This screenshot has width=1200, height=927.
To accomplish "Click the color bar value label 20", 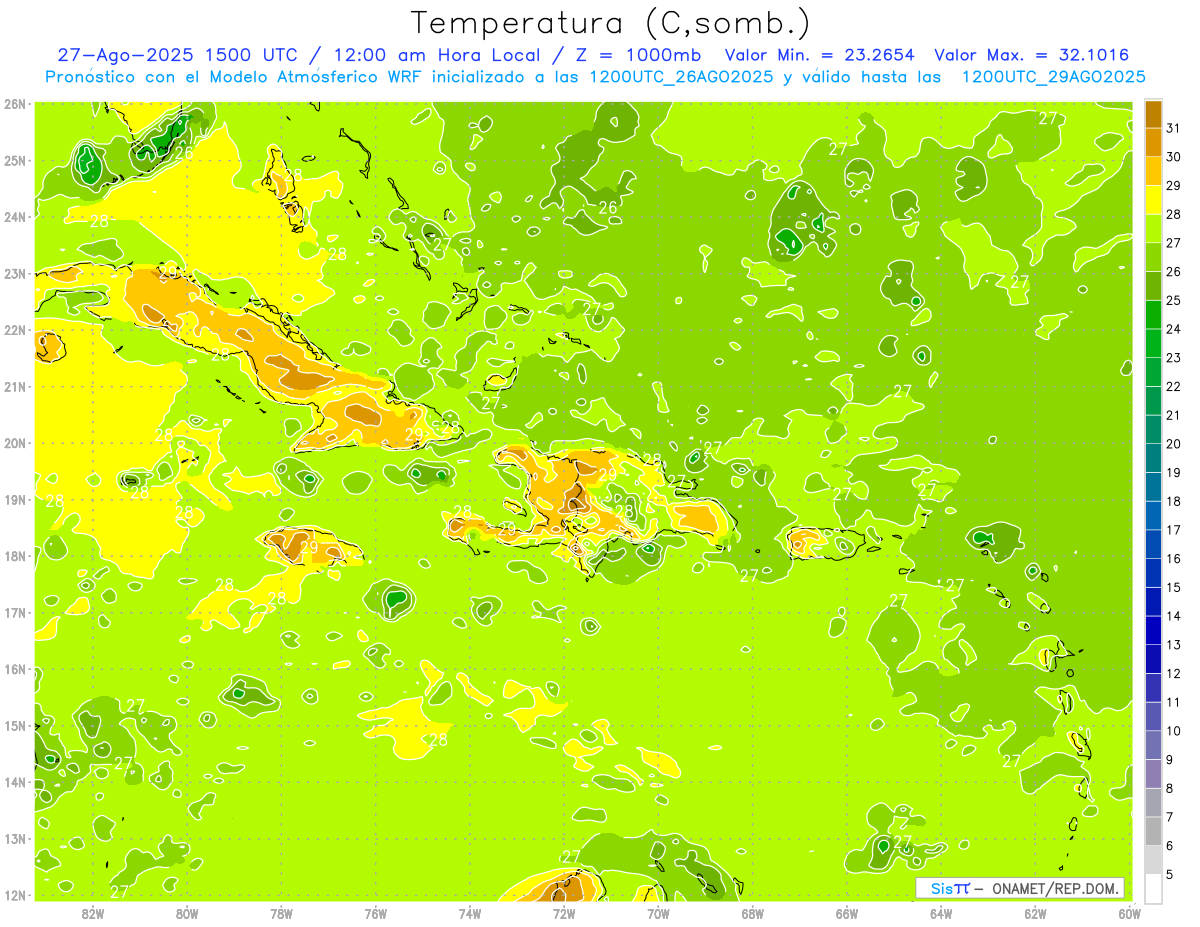I will coord(1174,443).
